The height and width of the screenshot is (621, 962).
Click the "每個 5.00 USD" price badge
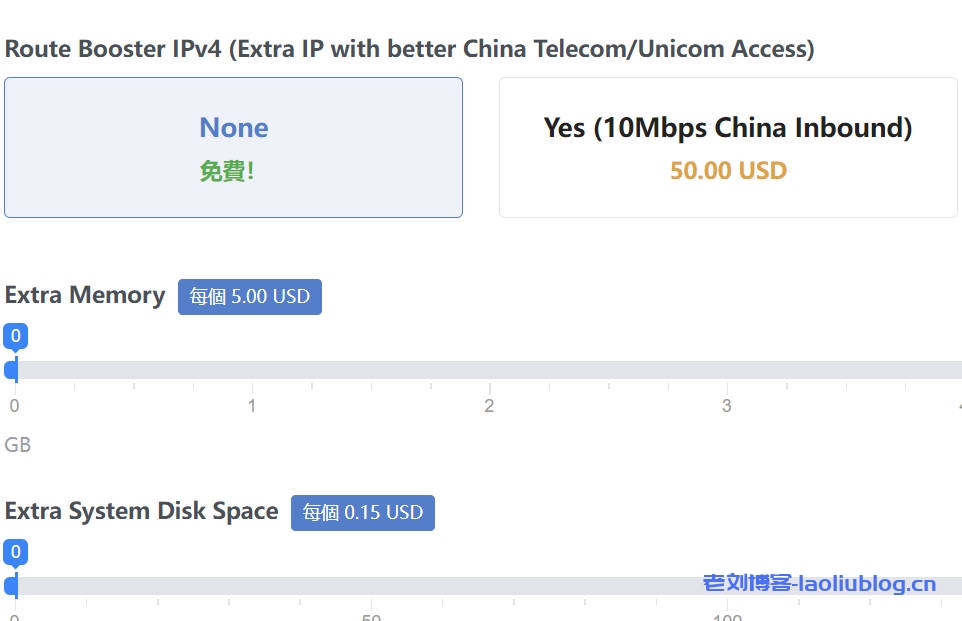point(249,296)
